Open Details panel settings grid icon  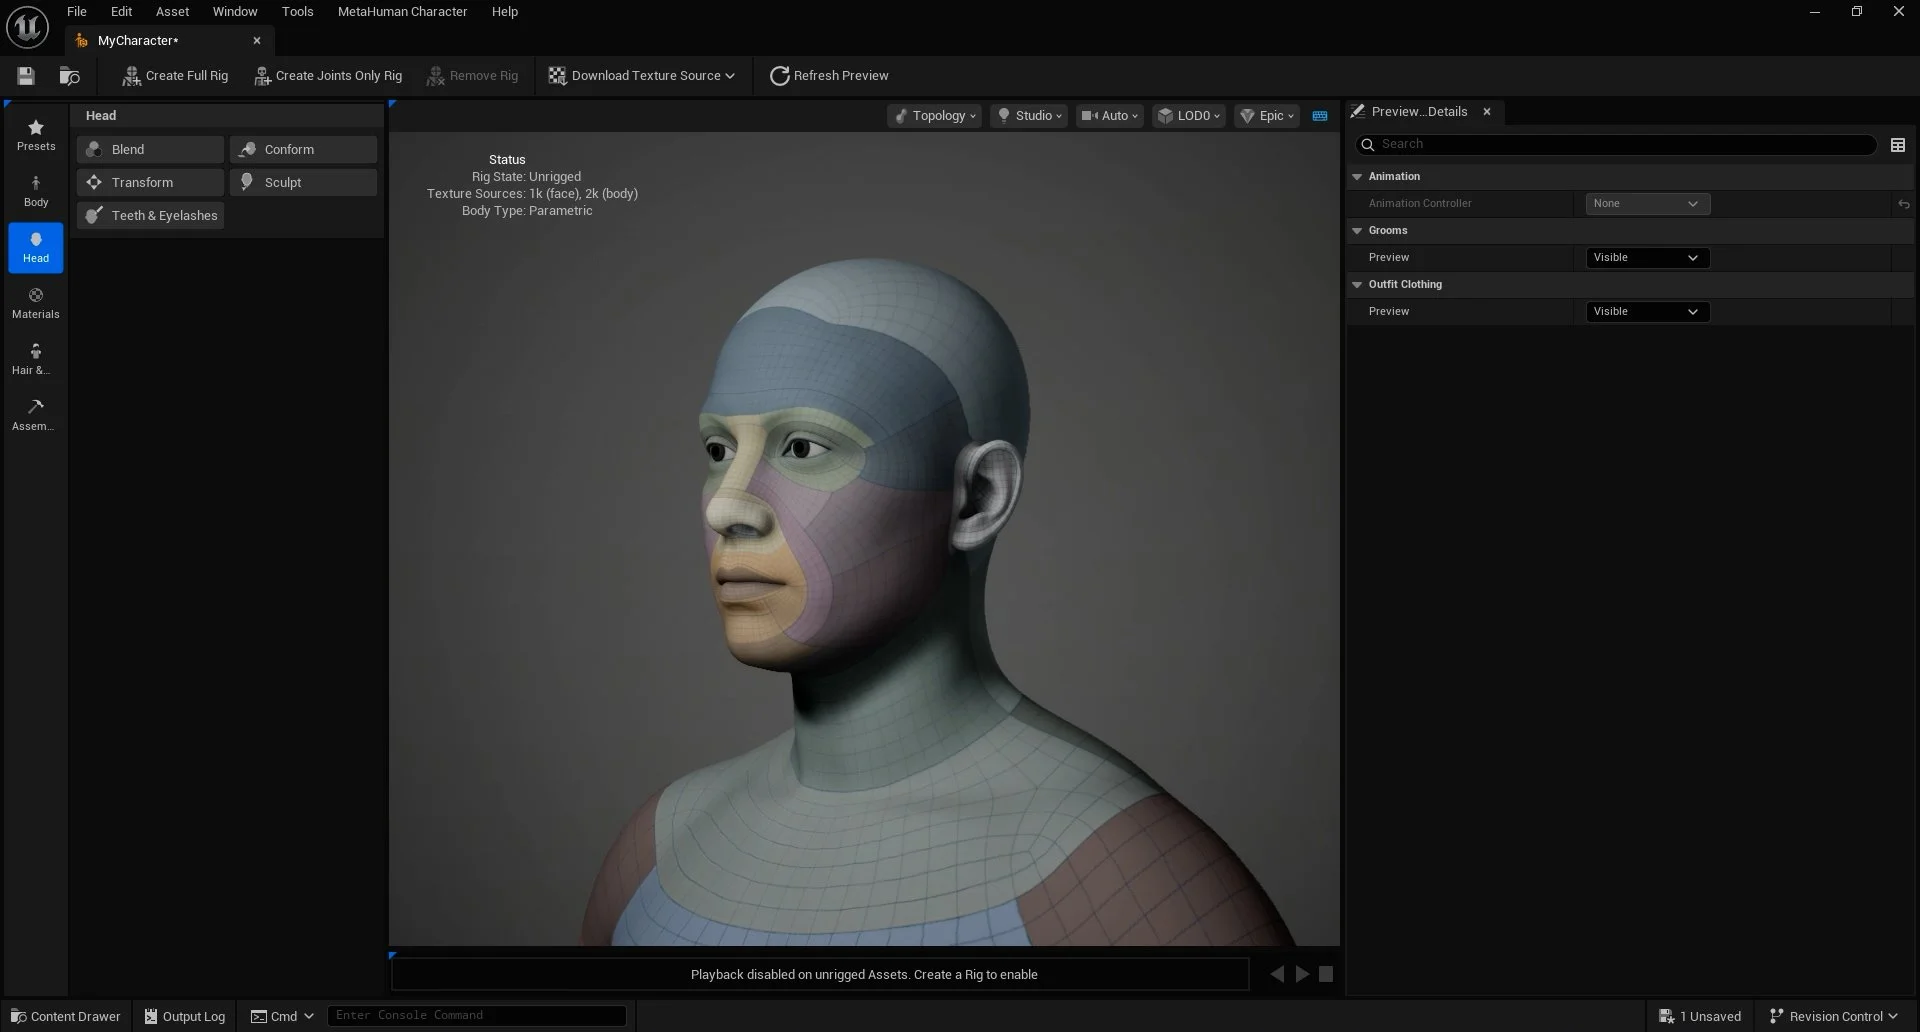(x=1897, y=145)
